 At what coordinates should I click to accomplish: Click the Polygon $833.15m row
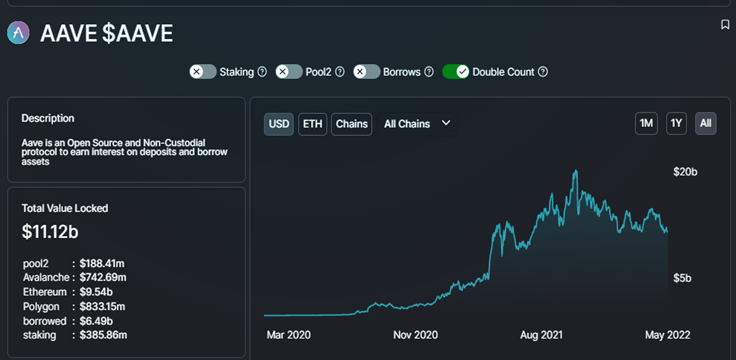tap(74, 306)
